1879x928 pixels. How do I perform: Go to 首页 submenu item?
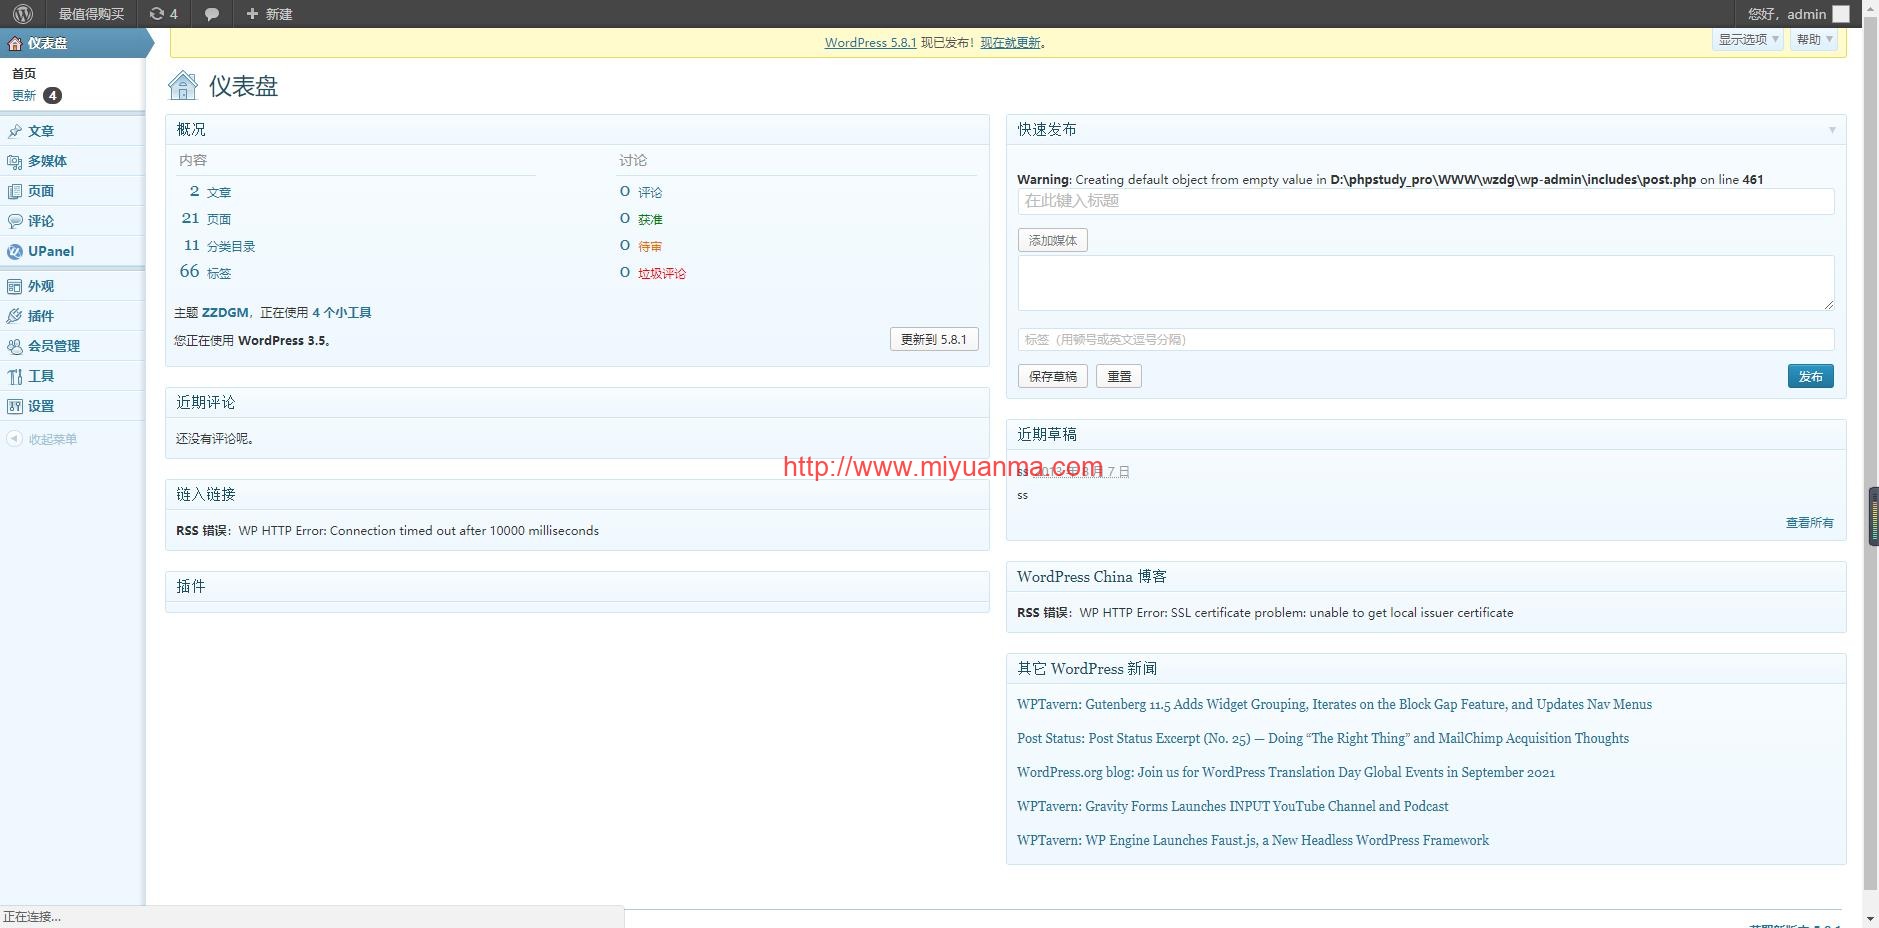(24, 73)
